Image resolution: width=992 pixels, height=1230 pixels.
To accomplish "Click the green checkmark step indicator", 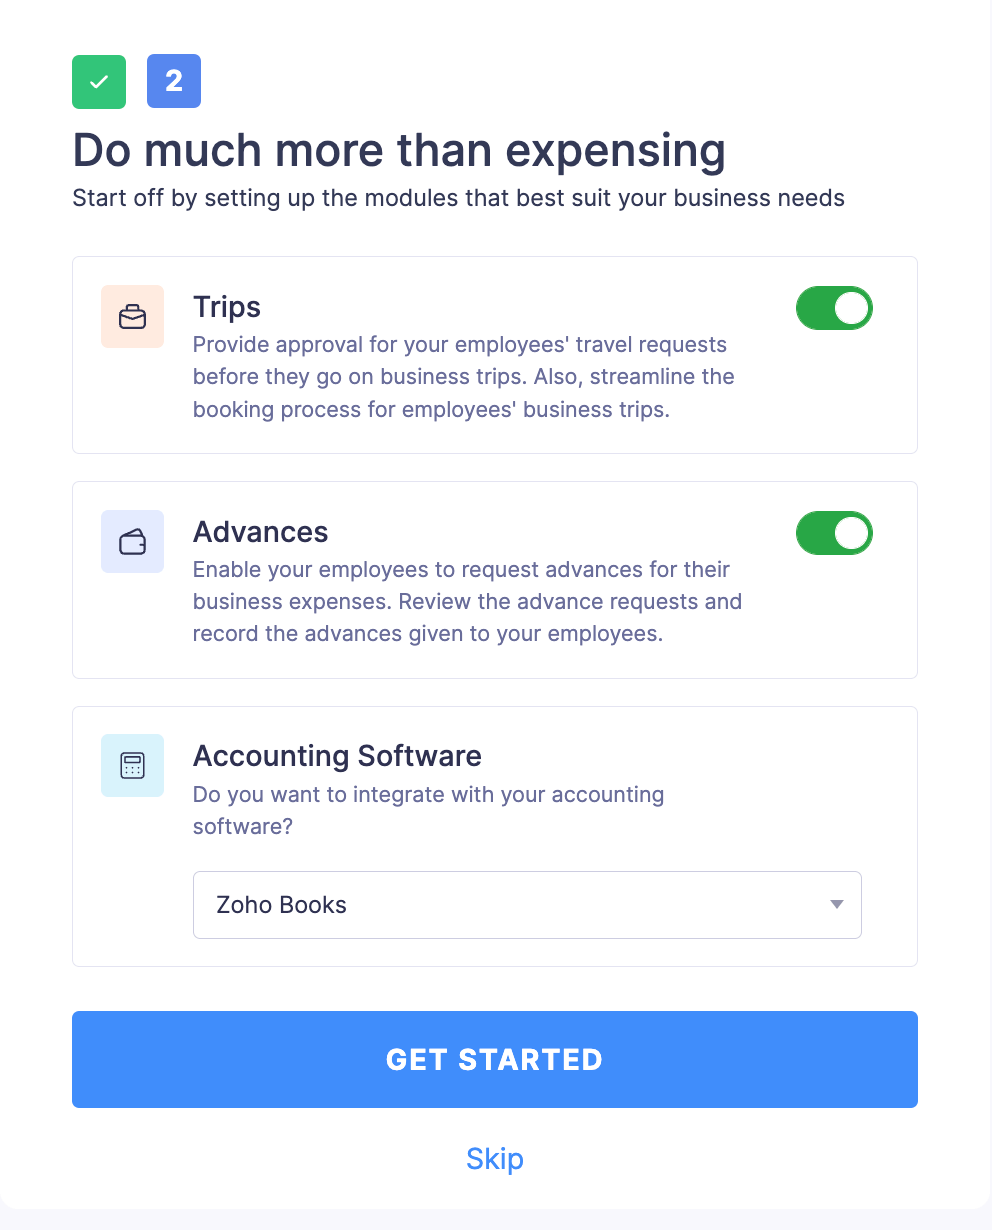I will point(98,81).
